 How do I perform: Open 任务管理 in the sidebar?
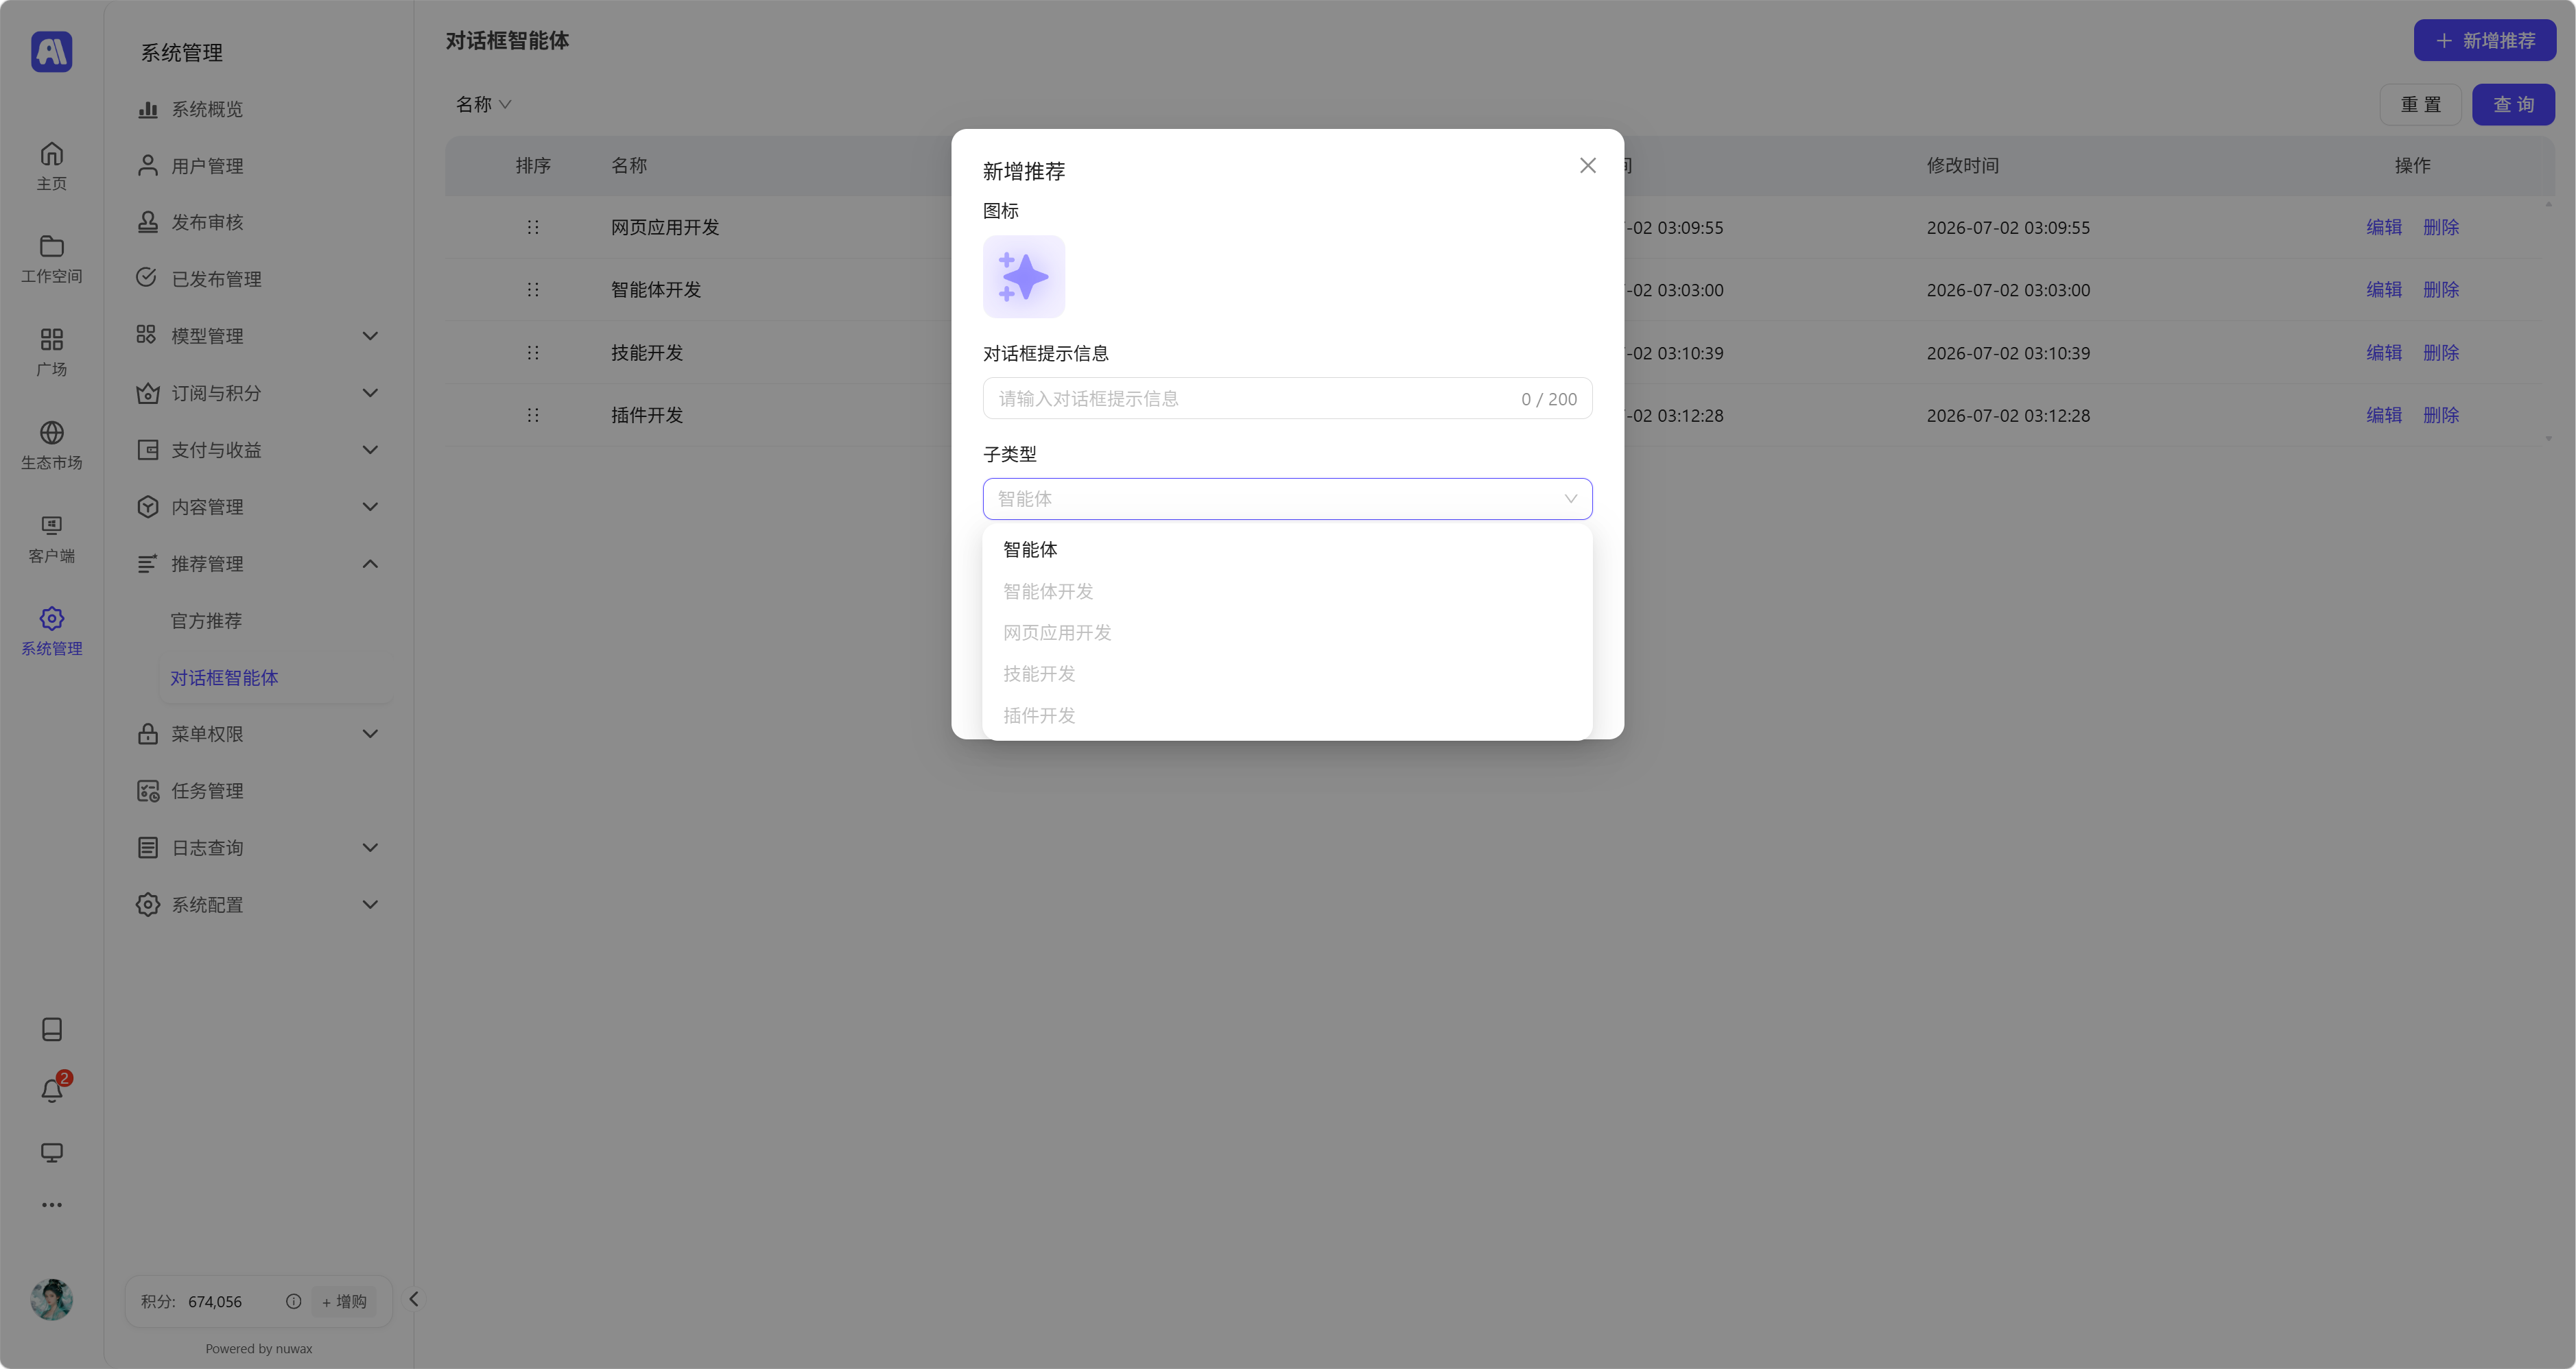click(258, 791)
